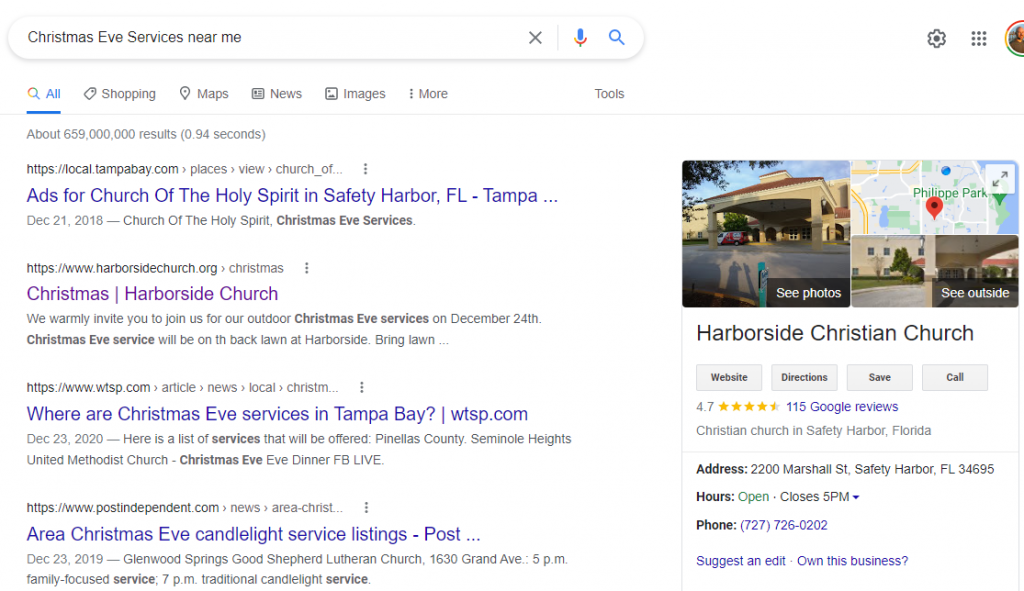Screen dimensions: 1024x591
Task: Open options menu for postindependent.com result
Action: (x=366, y=507)
